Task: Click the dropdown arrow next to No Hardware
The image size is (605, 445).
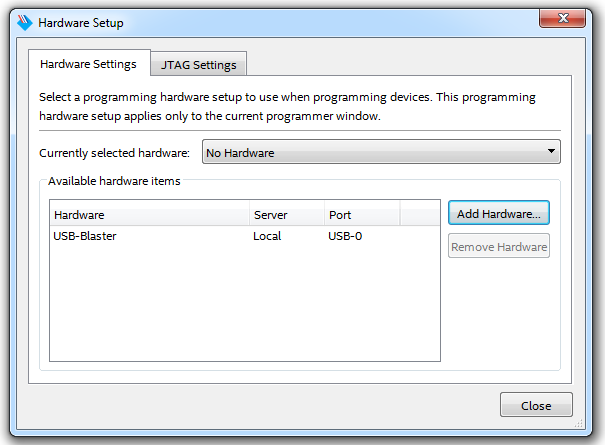Action: coord(551,152)
